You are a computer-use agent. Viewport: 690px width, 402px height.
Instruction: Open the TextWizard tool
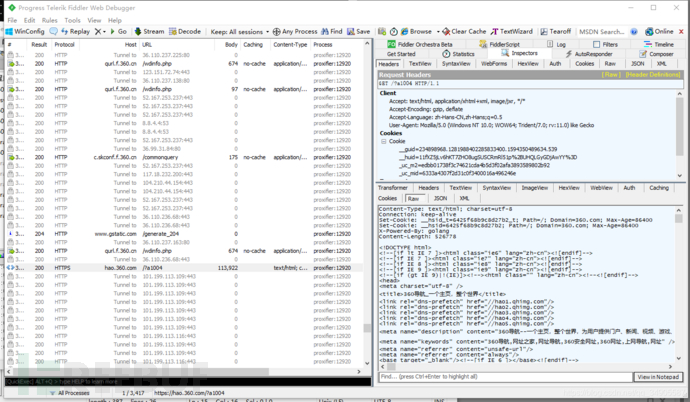point(512,32)
